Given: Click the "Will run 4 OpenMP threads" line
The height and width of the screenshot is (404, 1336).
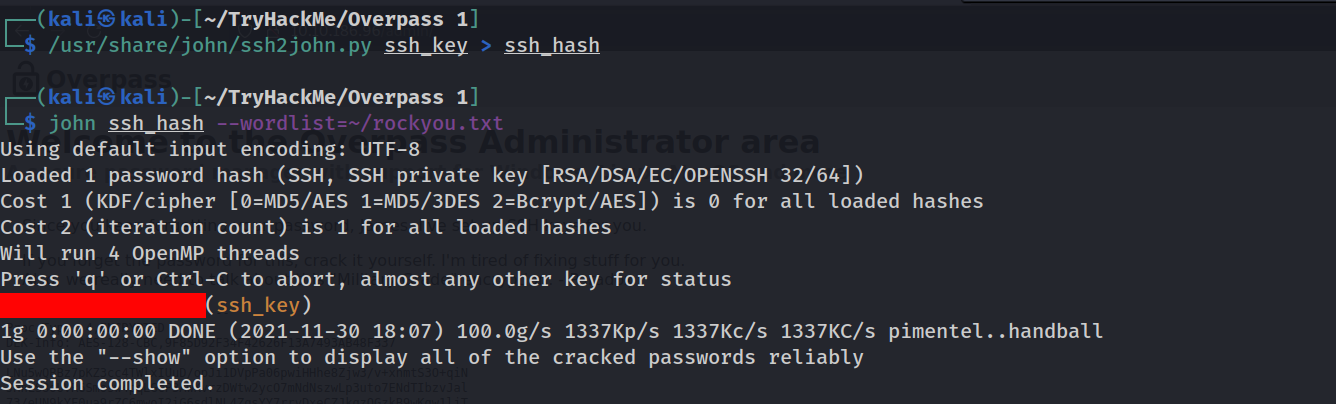Looking at the screenshot, I should click(150, 253).
